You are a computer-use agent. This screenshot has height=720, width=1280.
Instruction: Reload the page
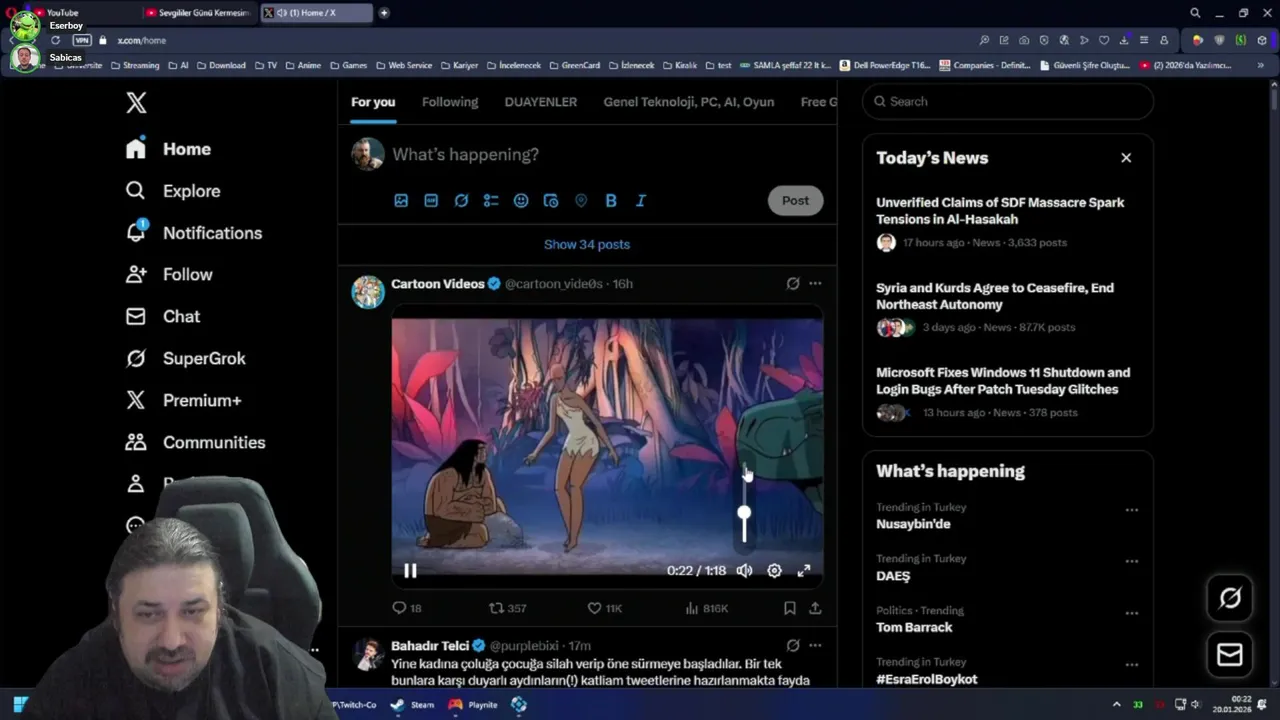(55, 40)
